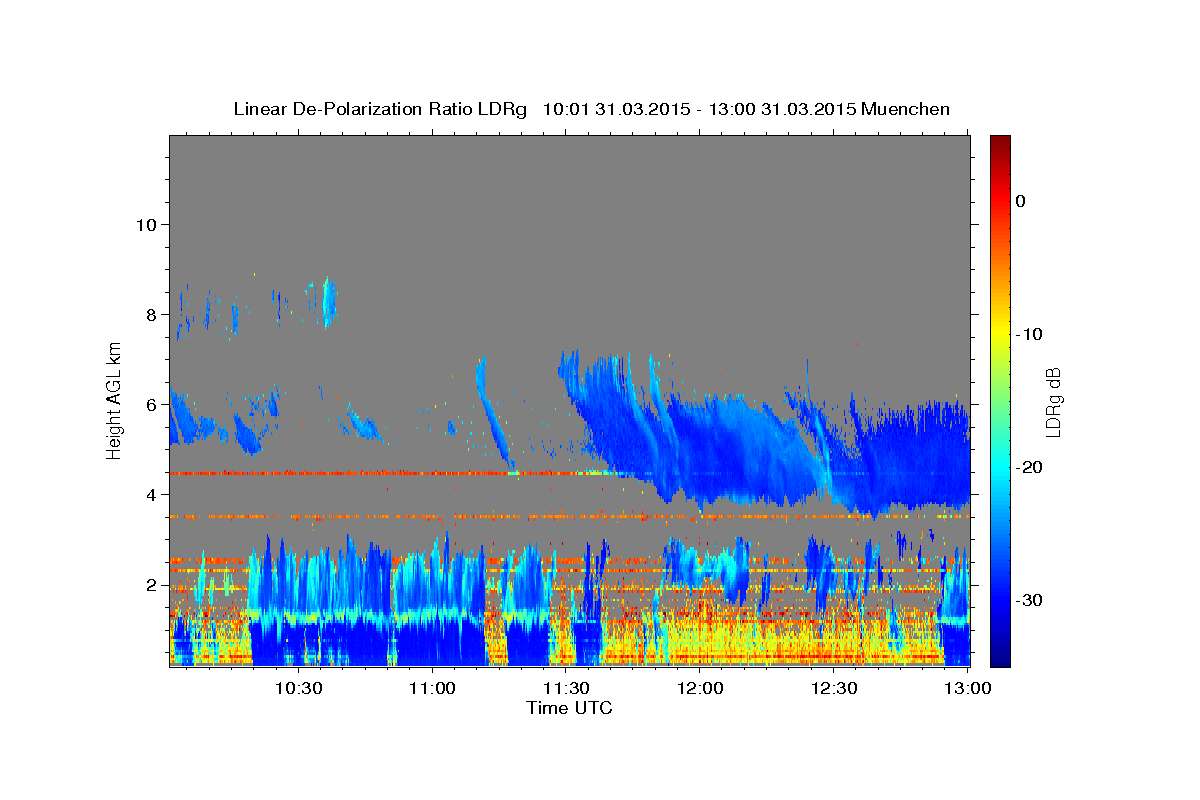The image size is (1200, 800).
Task: Click the 'Time UTC' axis label
Action: pos(569,708)
